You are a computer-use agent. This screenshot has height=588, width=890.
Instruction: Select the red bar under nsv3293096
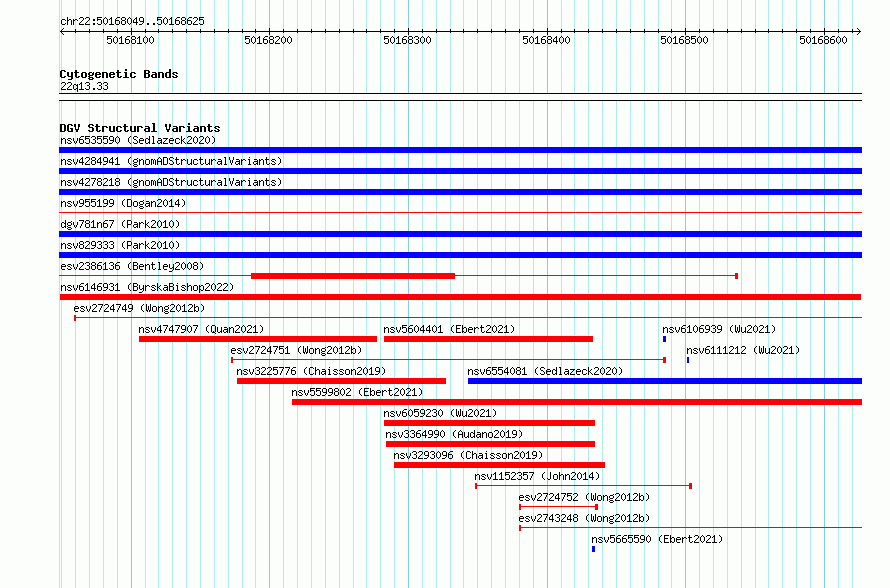[499, 465]
